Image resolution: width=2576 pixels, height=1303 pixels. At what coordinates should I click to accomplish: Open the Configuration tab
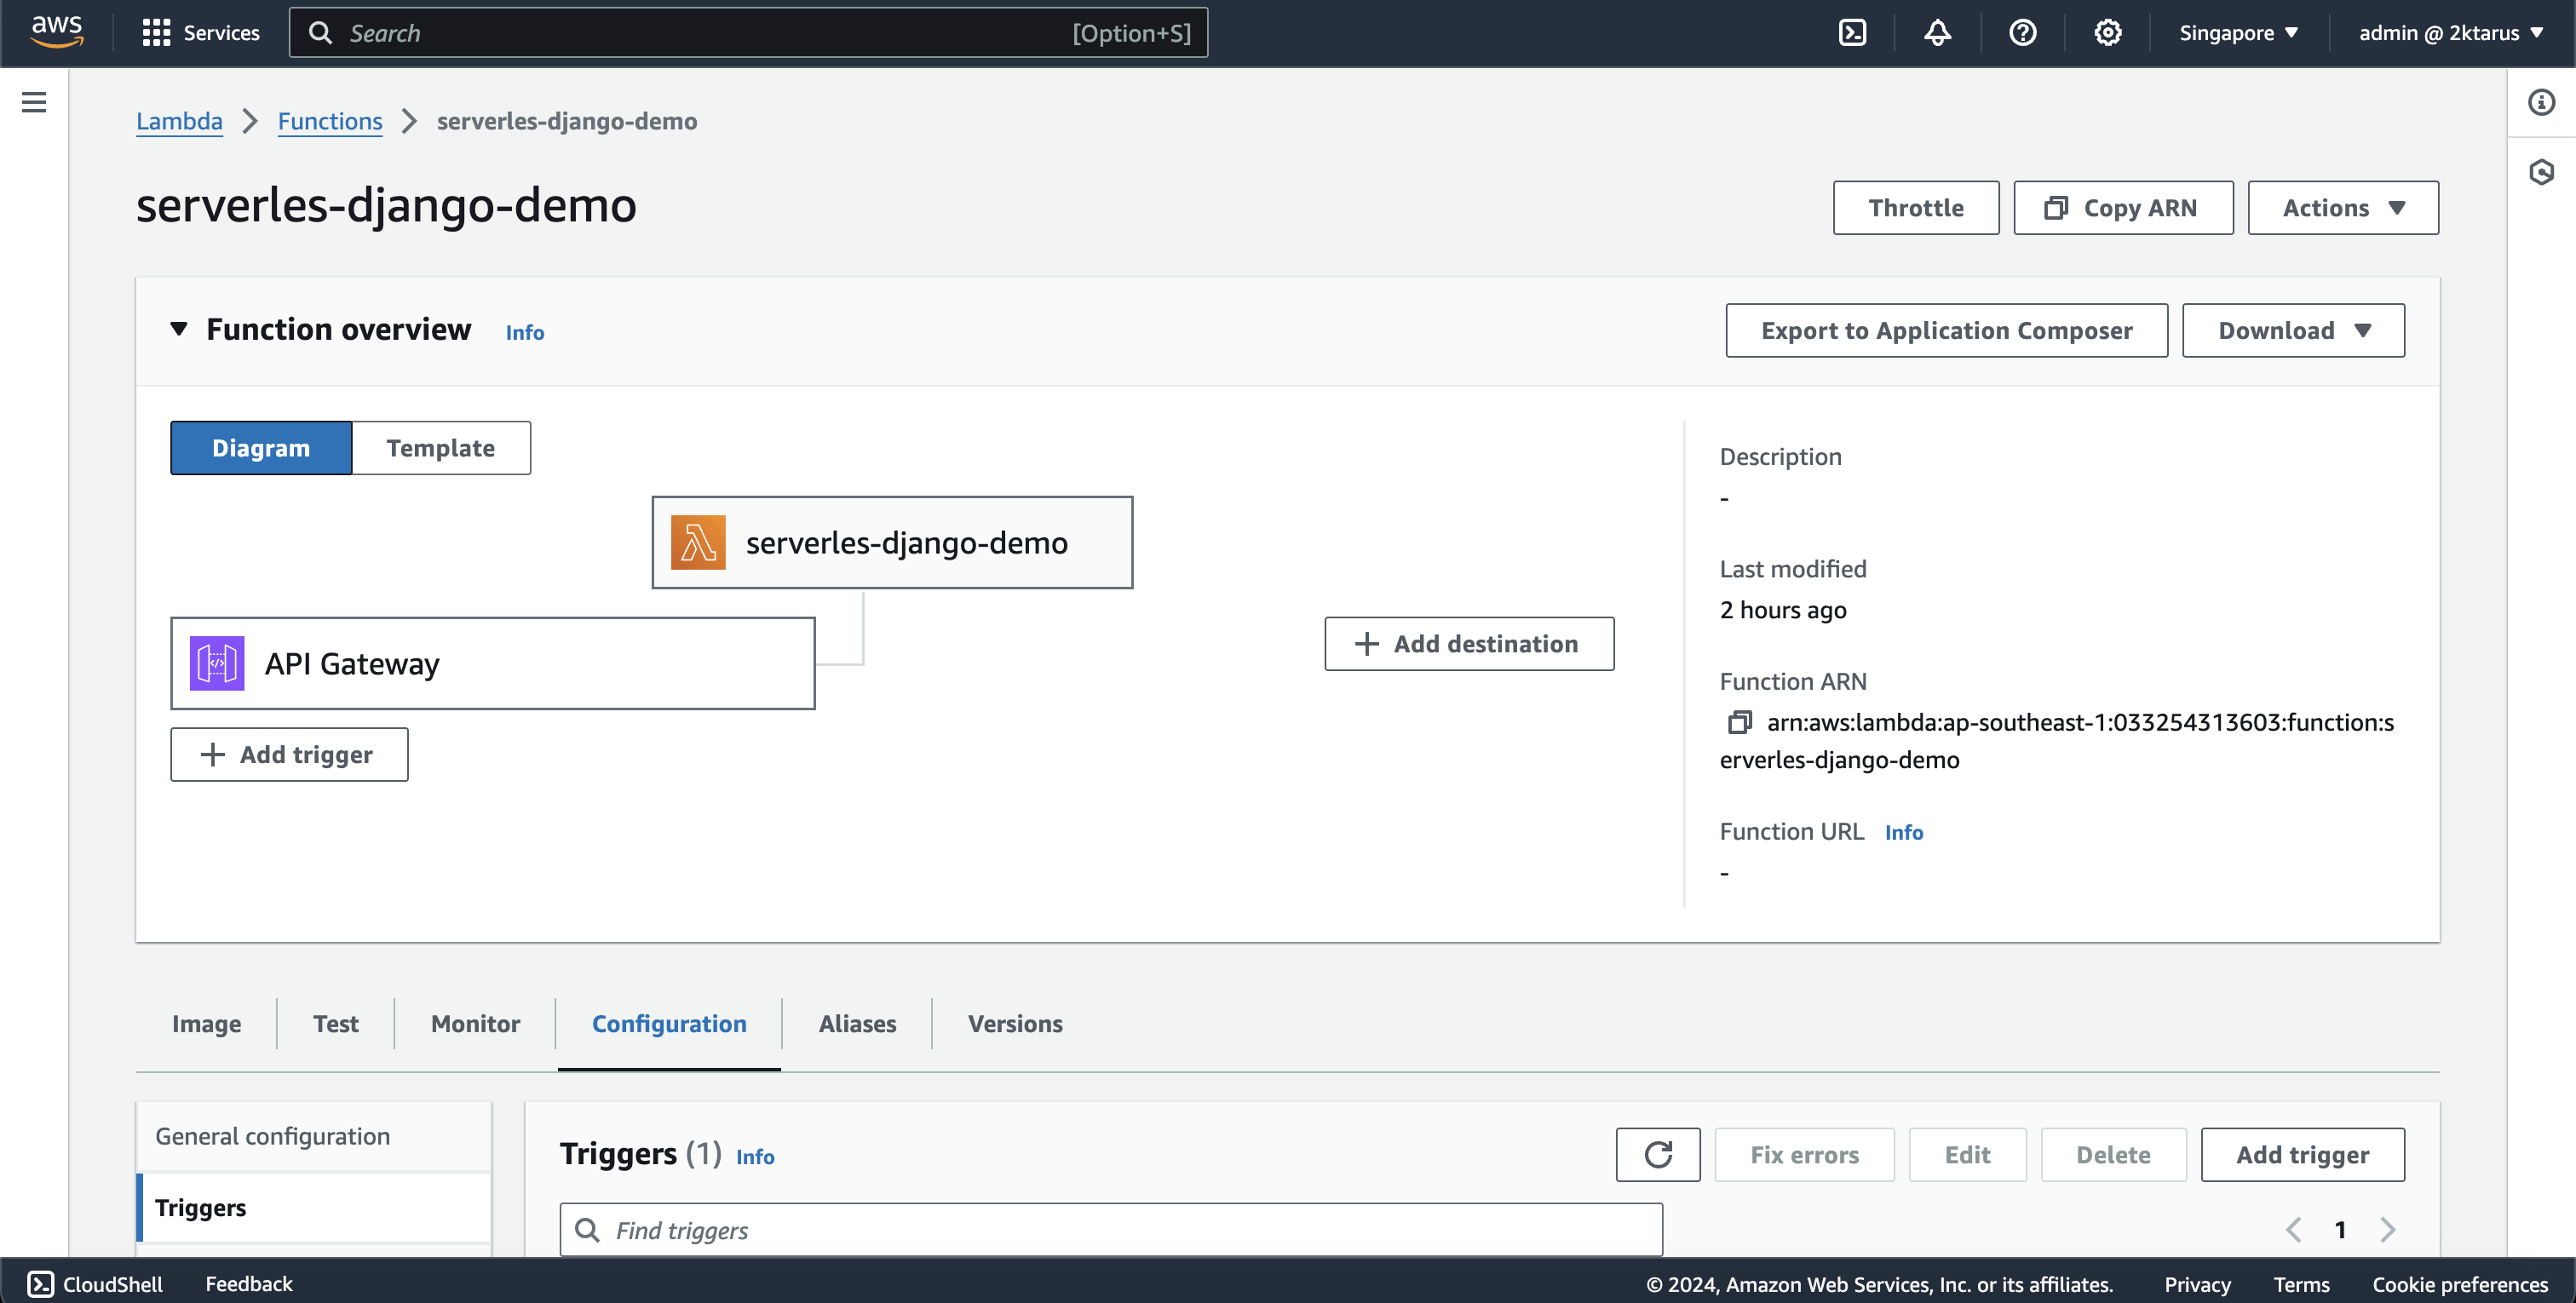tap(669, 1023)
